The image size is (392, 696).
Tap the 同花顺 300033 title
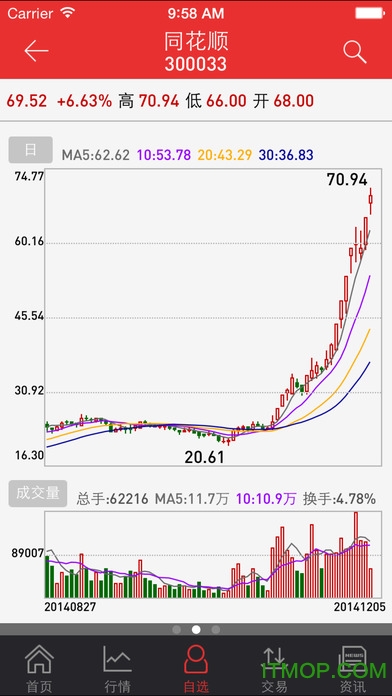point(196,52)
